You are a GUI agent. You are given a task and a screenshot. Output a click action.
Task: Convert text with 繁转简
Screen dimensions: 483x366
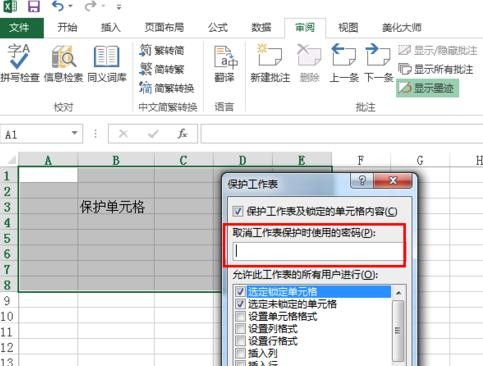click(162, 50)
